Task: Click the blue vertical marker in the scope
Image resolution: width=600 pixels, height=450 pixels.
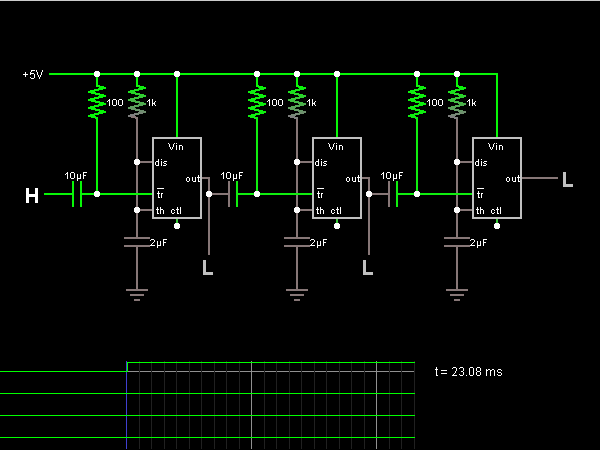Action: point(126,405)
